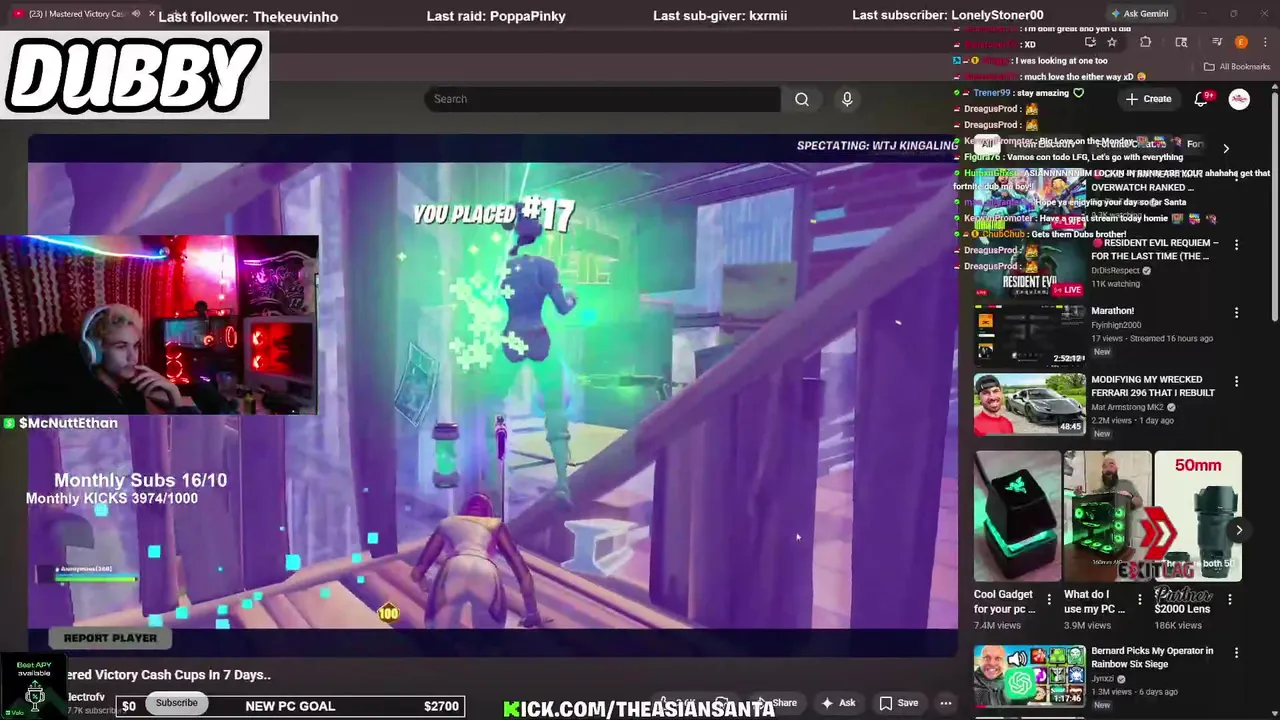Open the Marathon! video thumbnail

click(x=1029, y=335)
